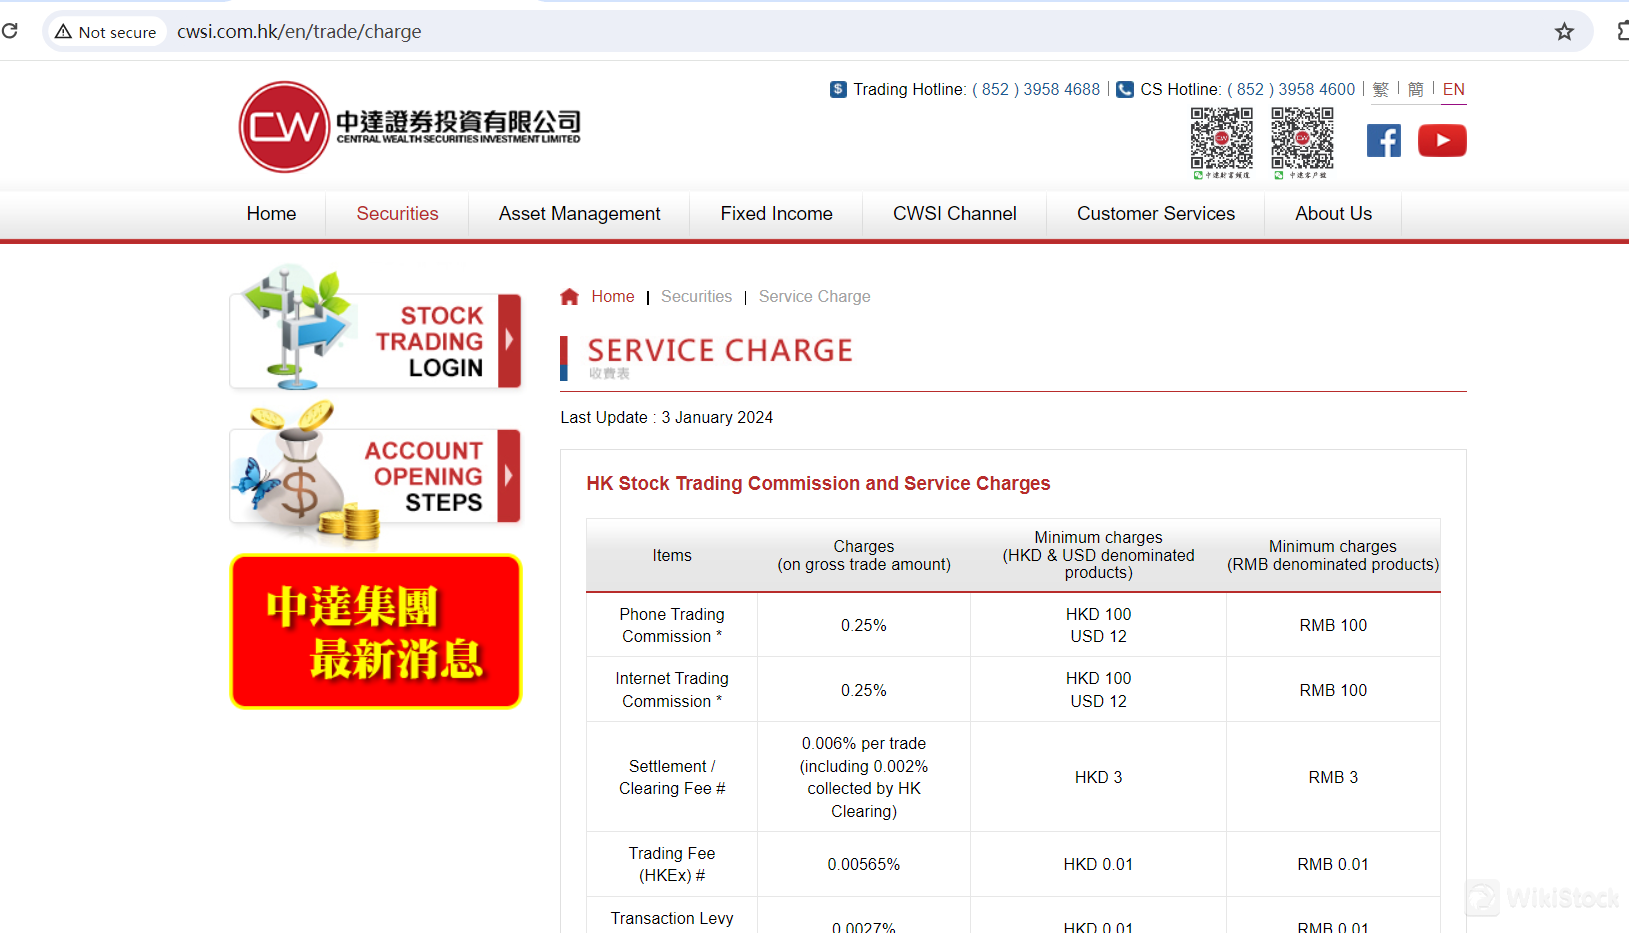
Task: Click the 中達集團最新消息 red banner
Action: tap(375, 631)
